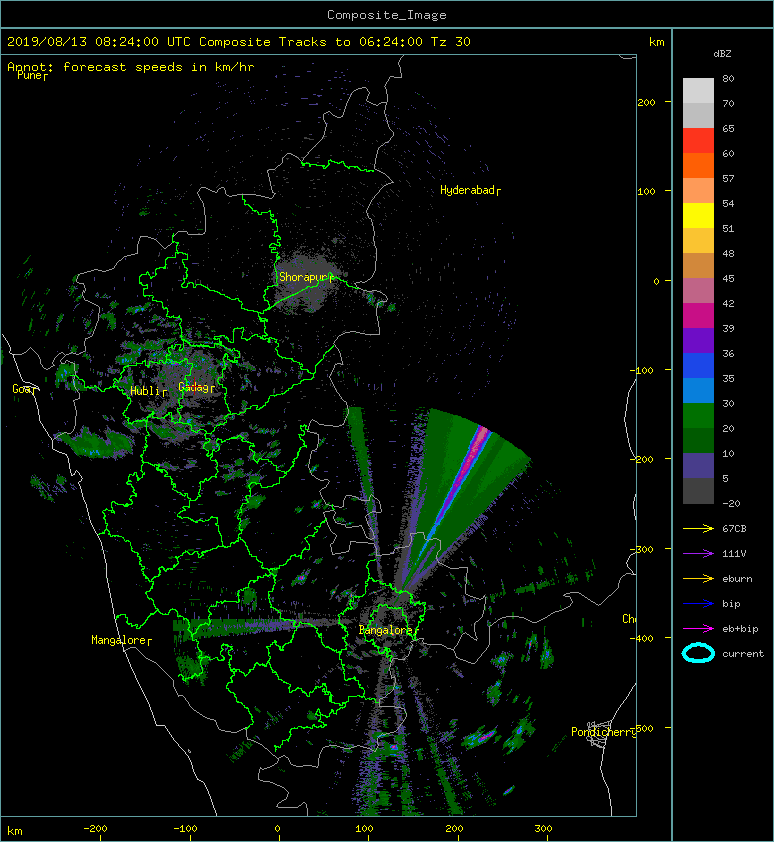
Task: Select the Pune city label
Action: click(32, 76)
